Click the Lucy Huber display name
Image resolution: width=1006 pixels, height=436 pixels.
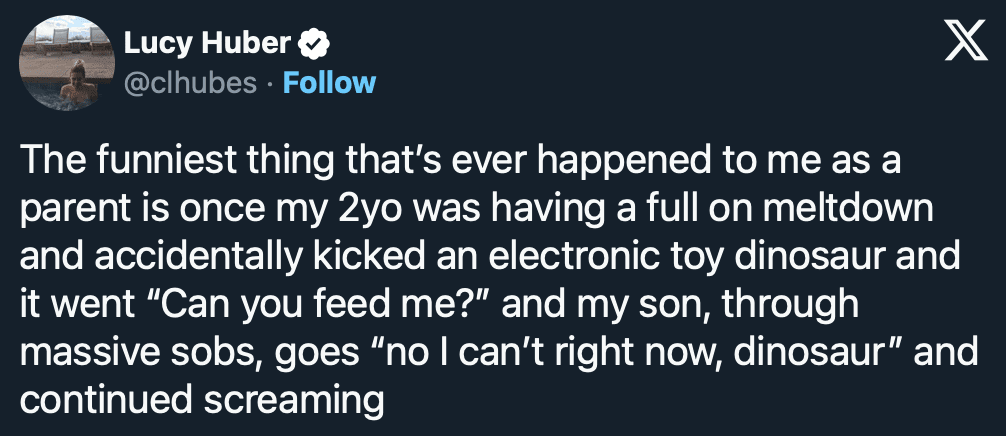(207, 44)
